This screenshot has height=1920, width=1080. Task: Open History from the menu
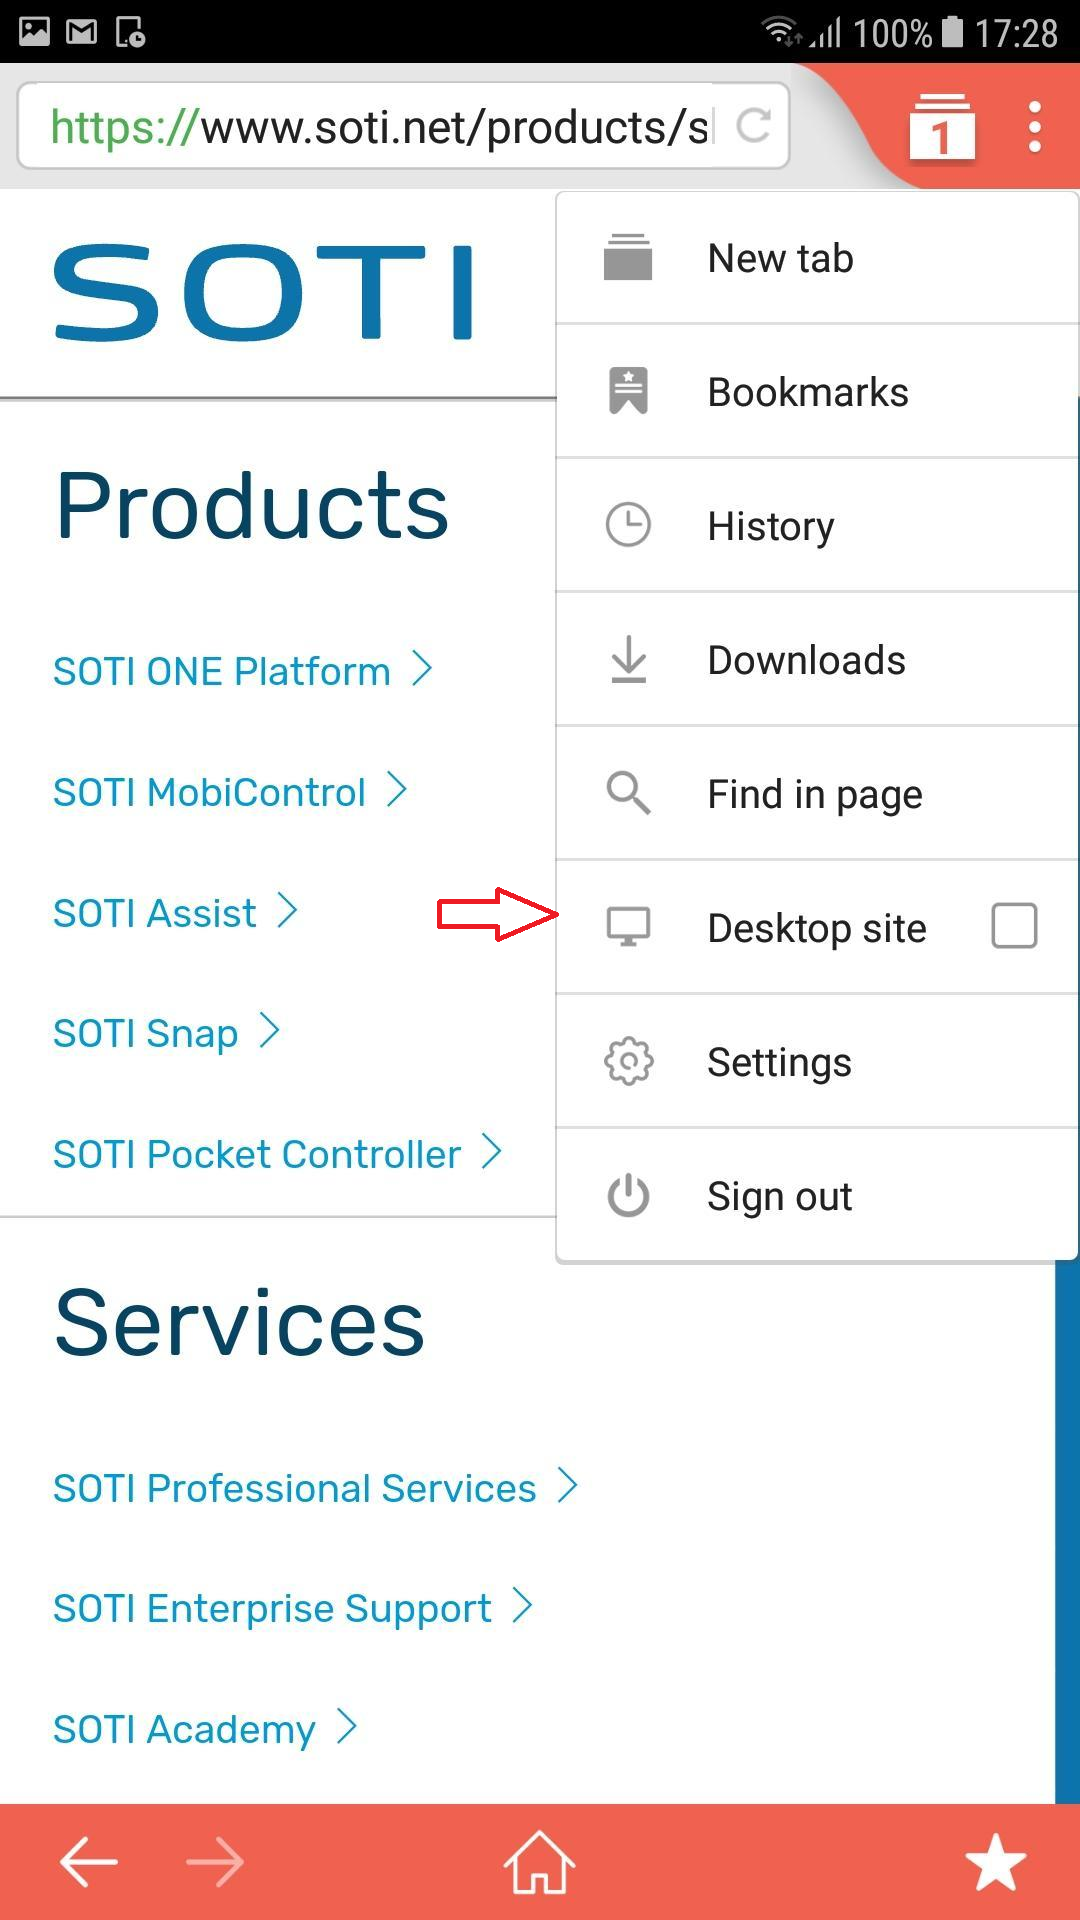(770, 526)
